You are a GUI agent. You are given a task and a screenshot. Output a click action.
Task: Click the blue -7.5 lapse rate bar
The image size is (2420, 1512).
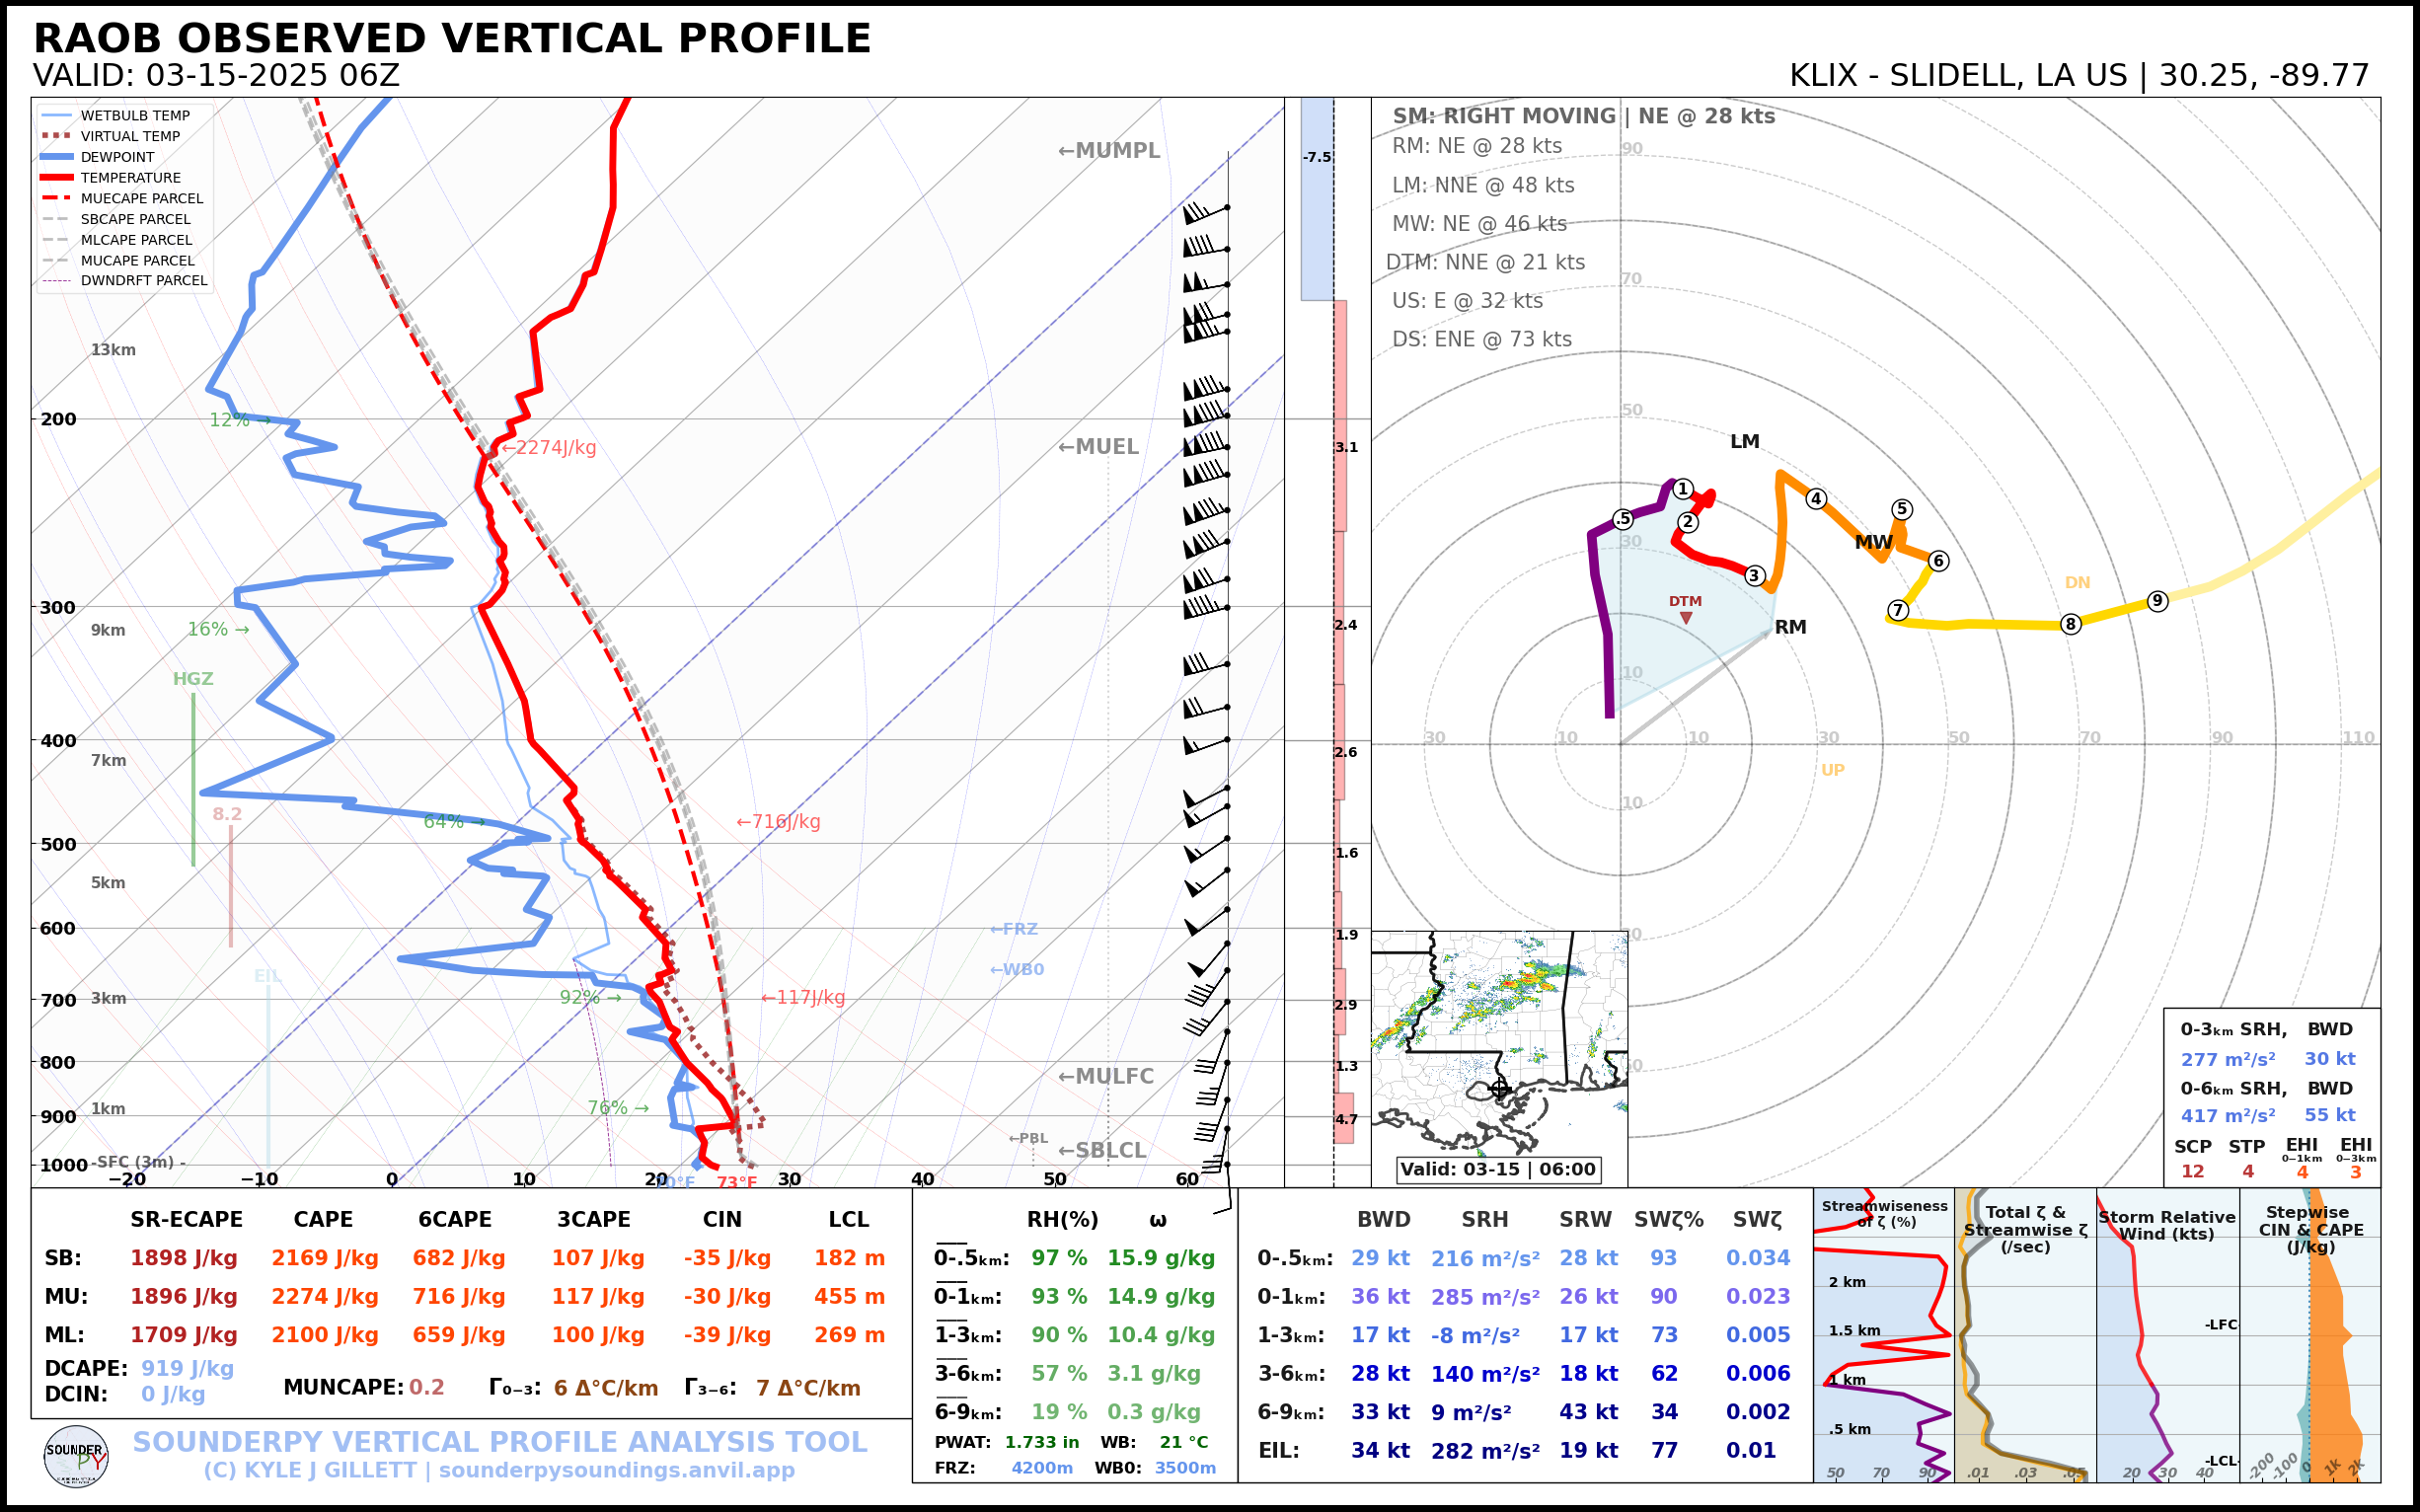[x=1316, y=198]
